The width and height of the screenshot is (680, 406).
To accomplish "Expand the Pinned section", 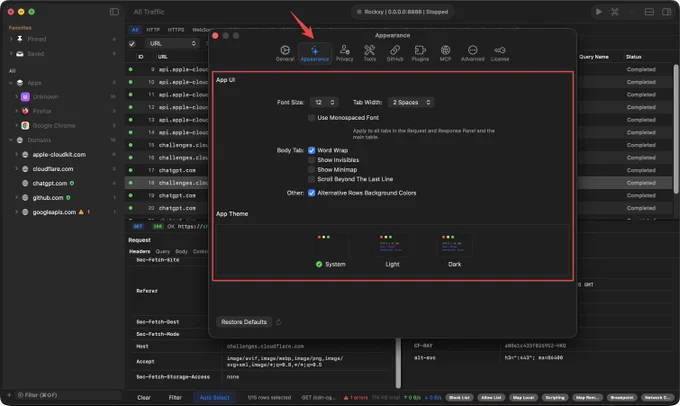I will pyautogui.click(x=11, y=39).
